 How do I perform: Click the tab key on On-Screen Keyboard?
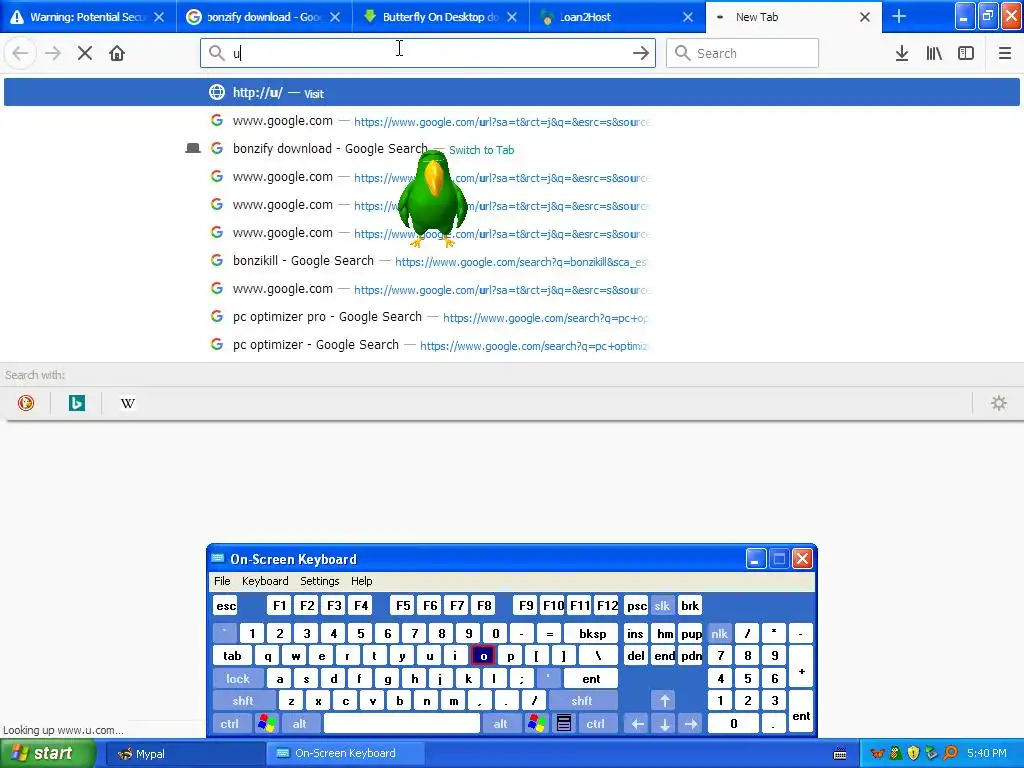tap(232, 656)
